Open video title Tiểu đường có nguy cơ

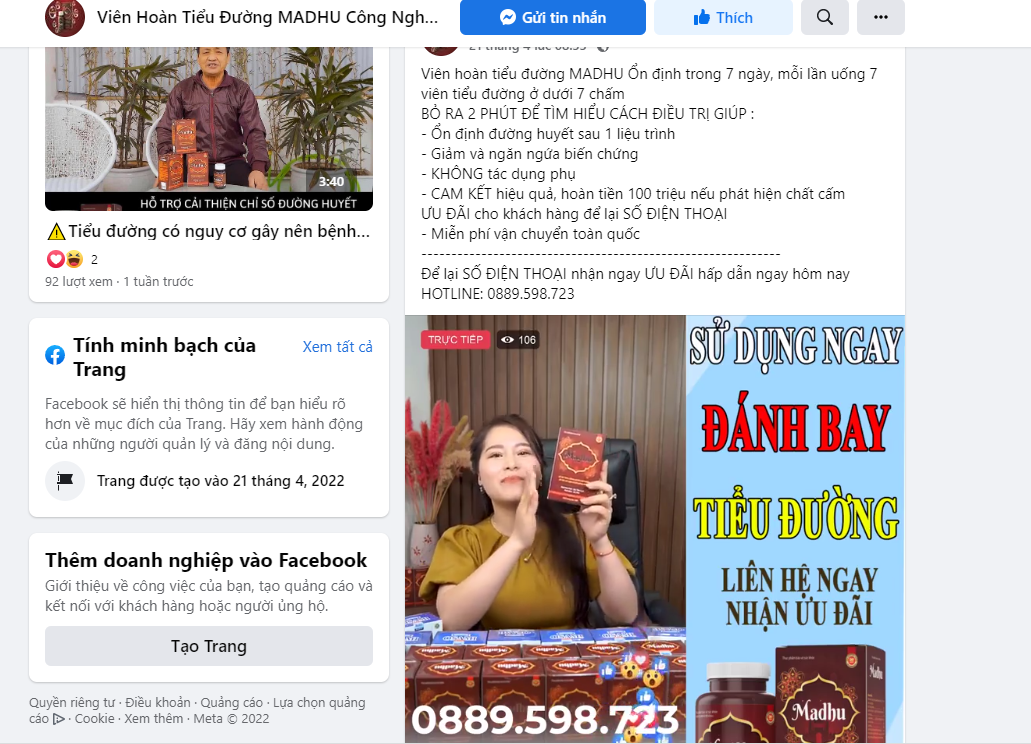coord(208,231)
